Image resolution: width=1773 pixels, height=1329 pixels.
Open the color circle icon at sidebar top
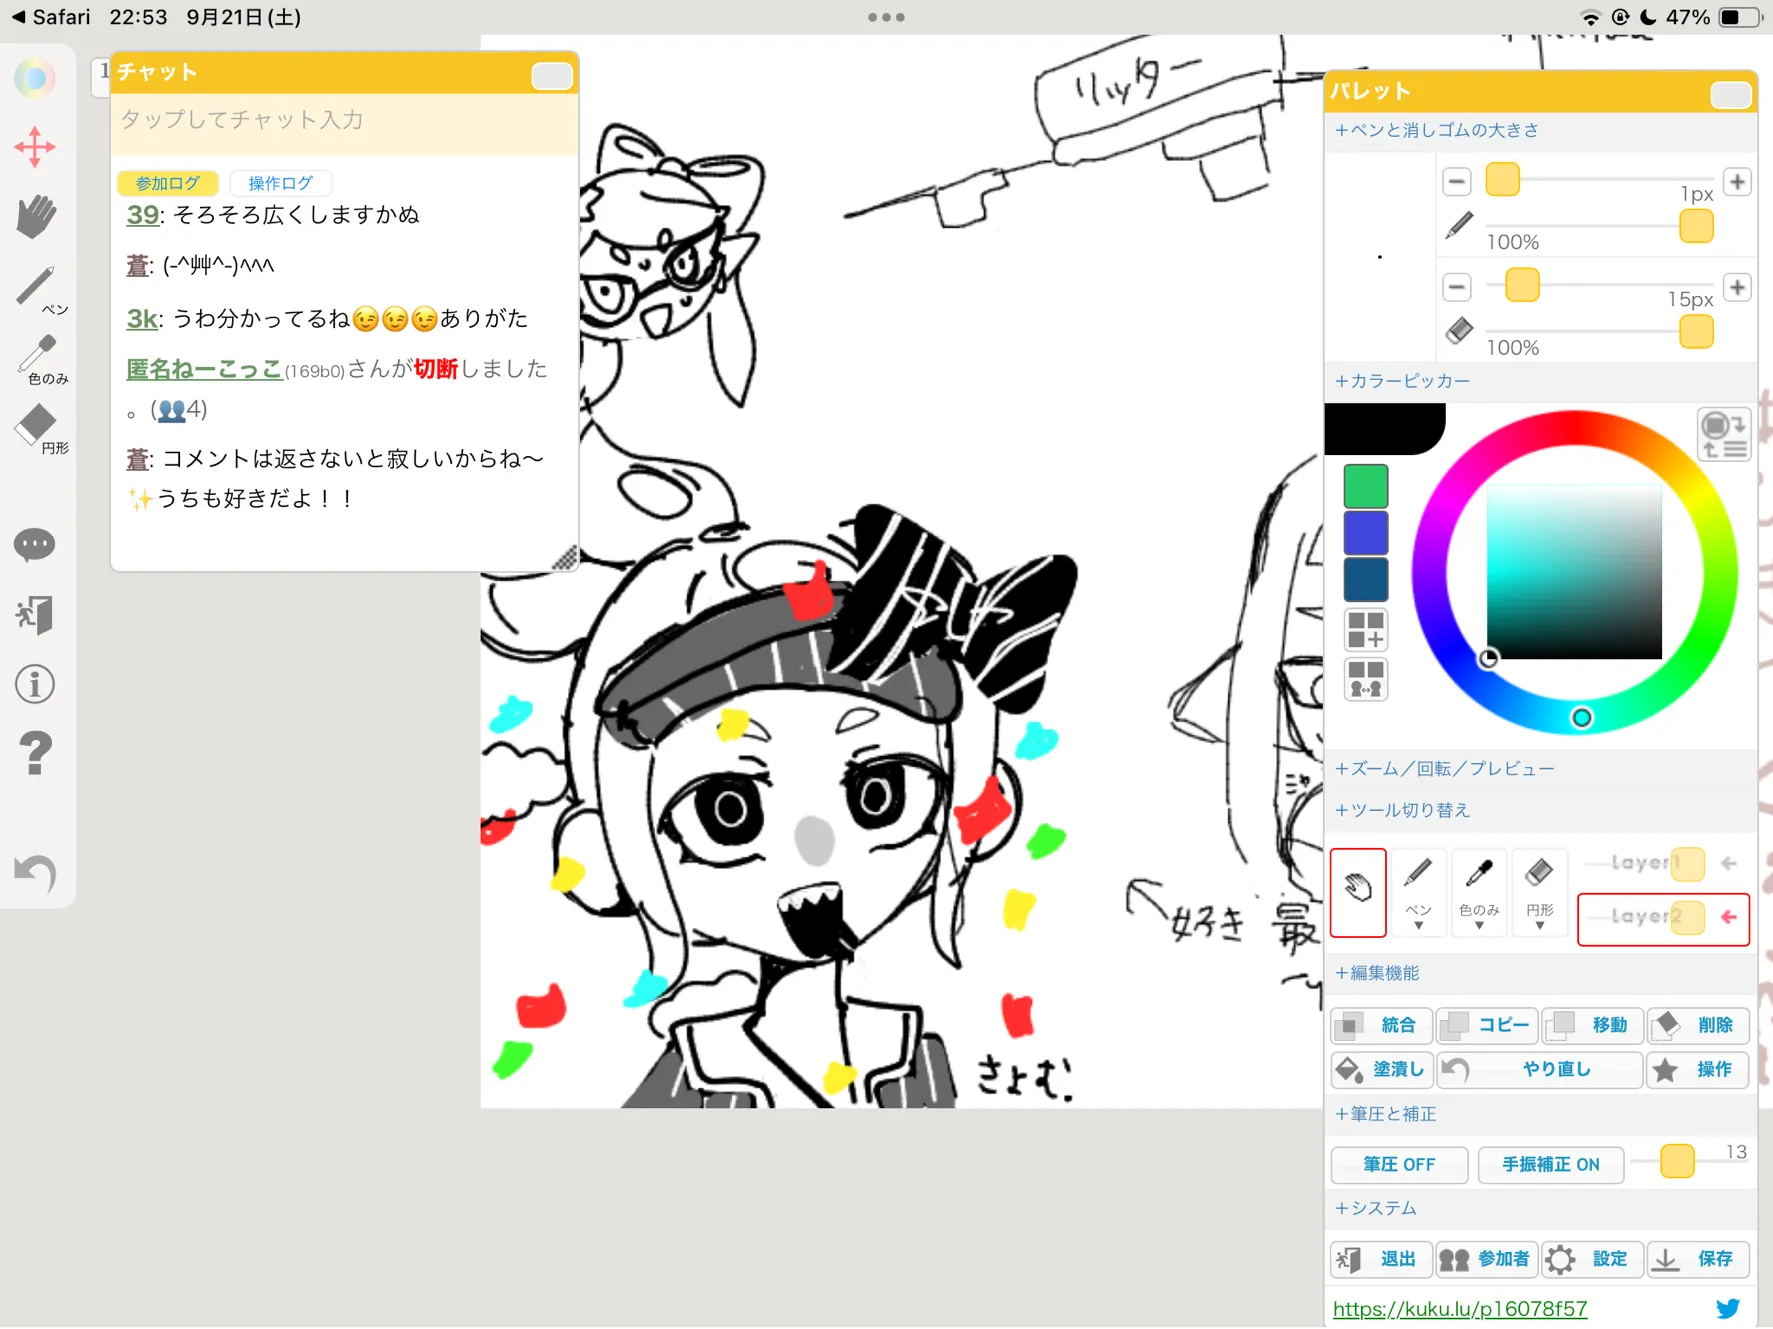[35, 78]
